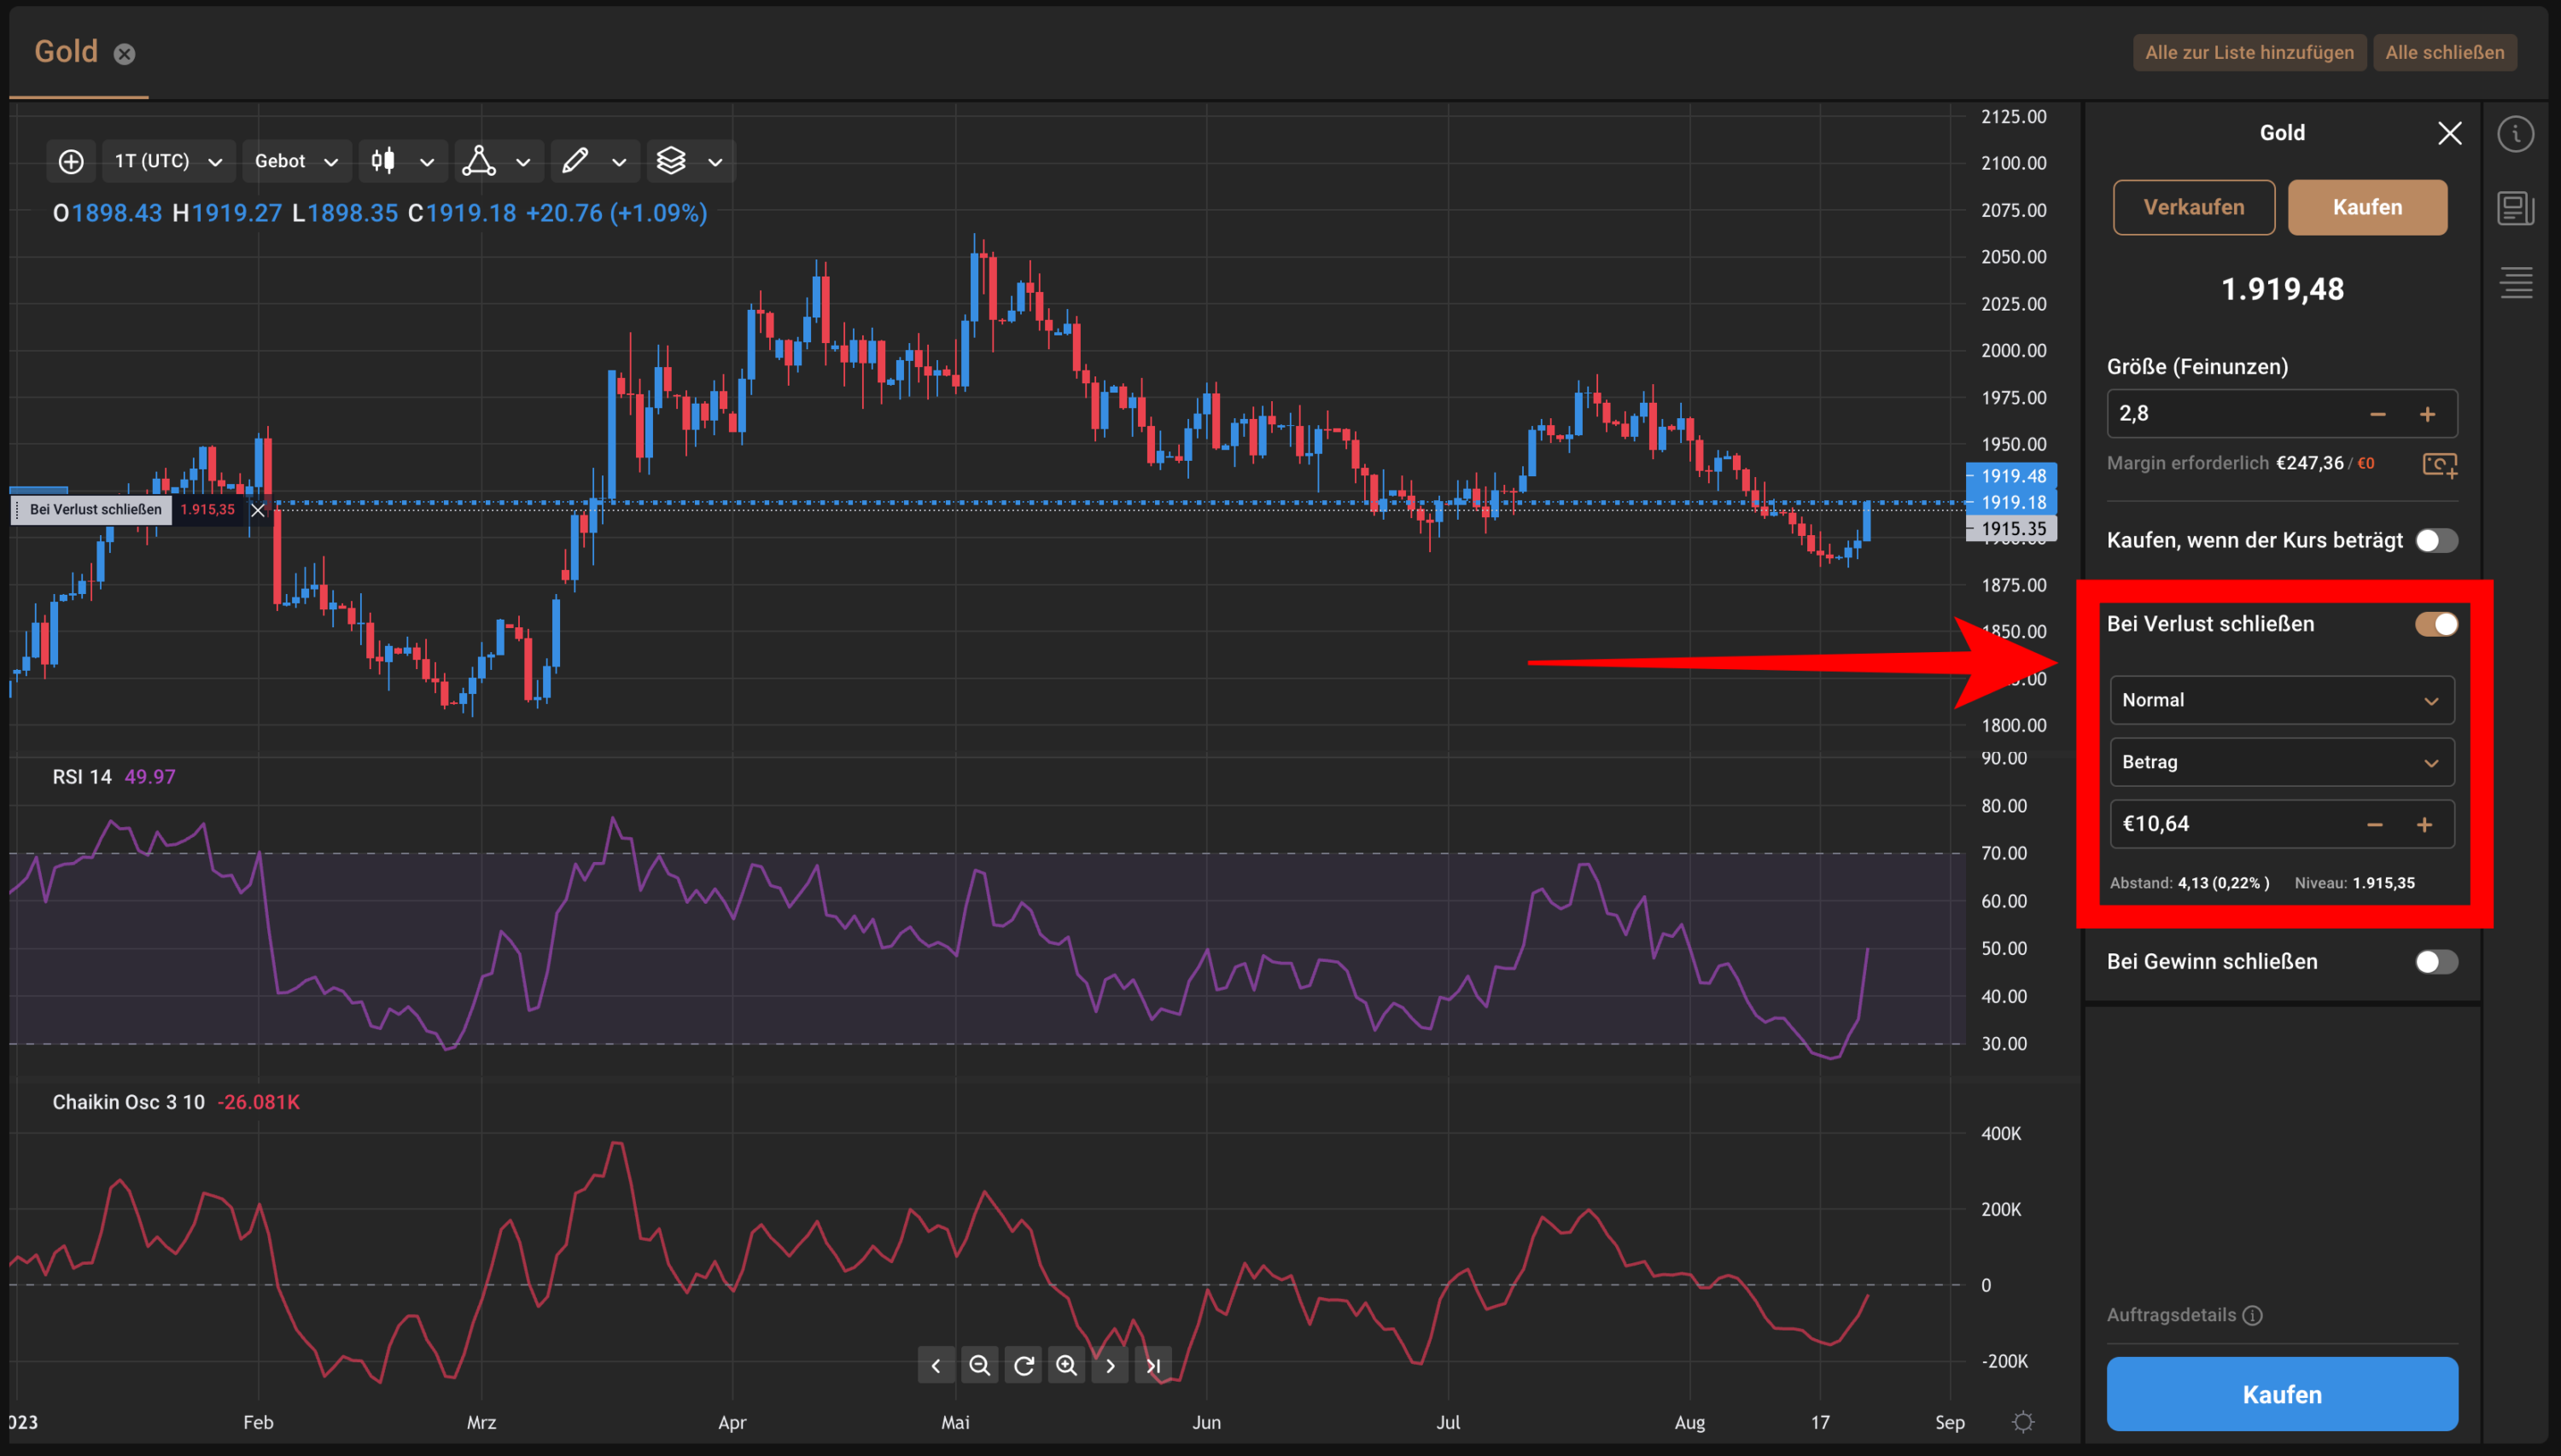Screen dimensions: 2561x1456
Task: Open the 1T (UTC) timeframe dropdown
Action: [x=168, y=161]
